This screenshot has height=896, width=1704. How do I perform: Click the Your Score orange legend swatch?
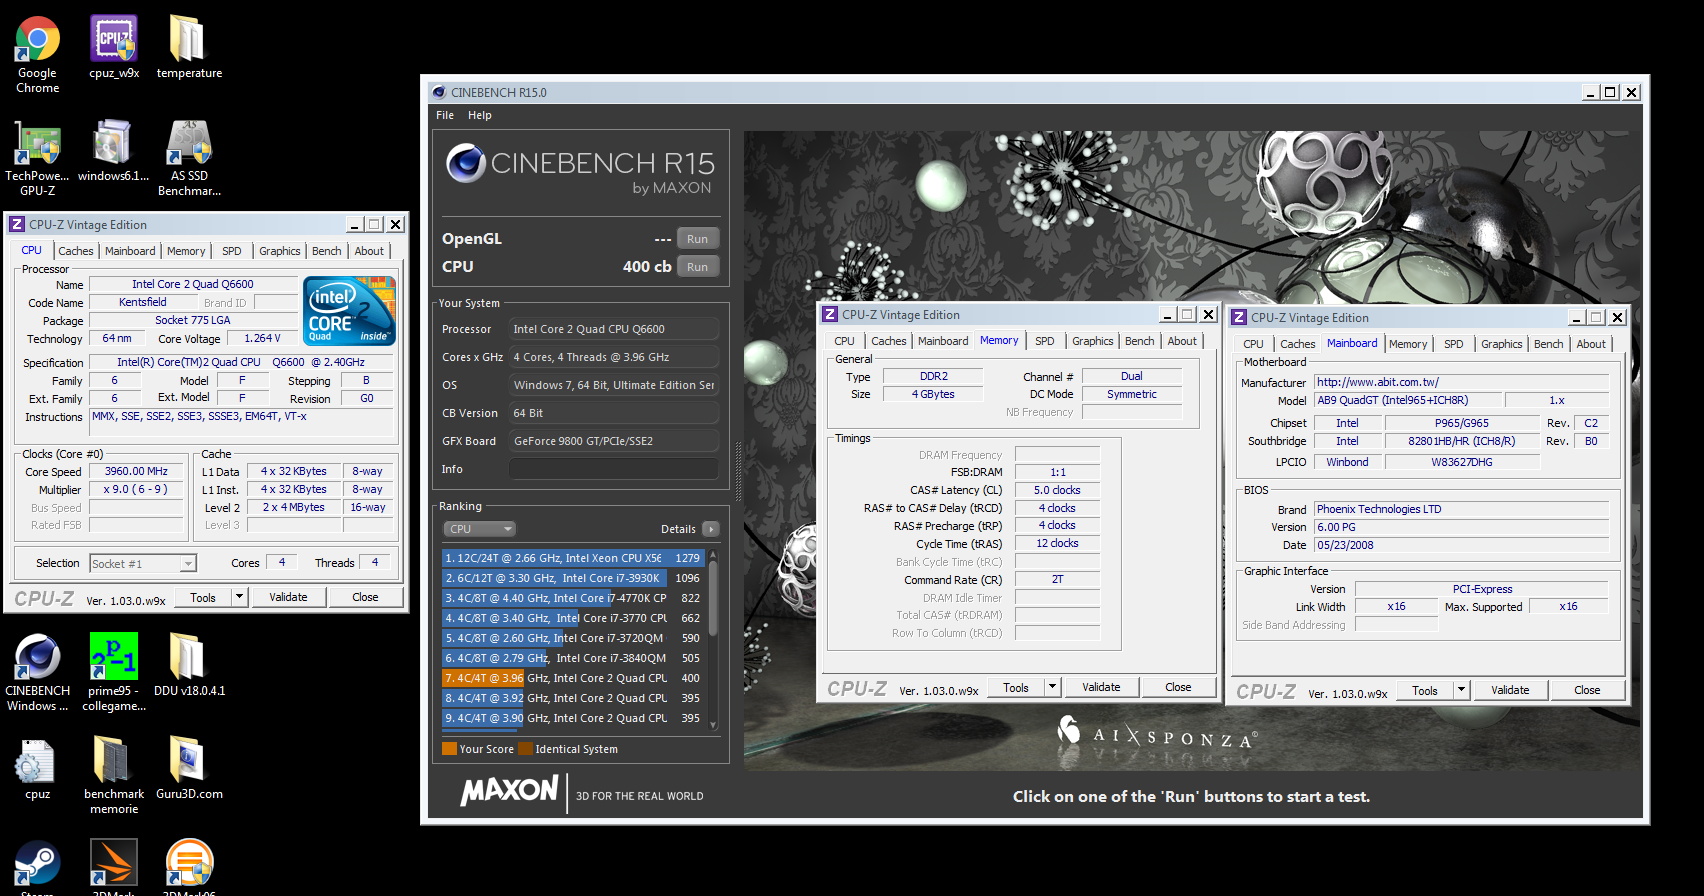(449, 749)
